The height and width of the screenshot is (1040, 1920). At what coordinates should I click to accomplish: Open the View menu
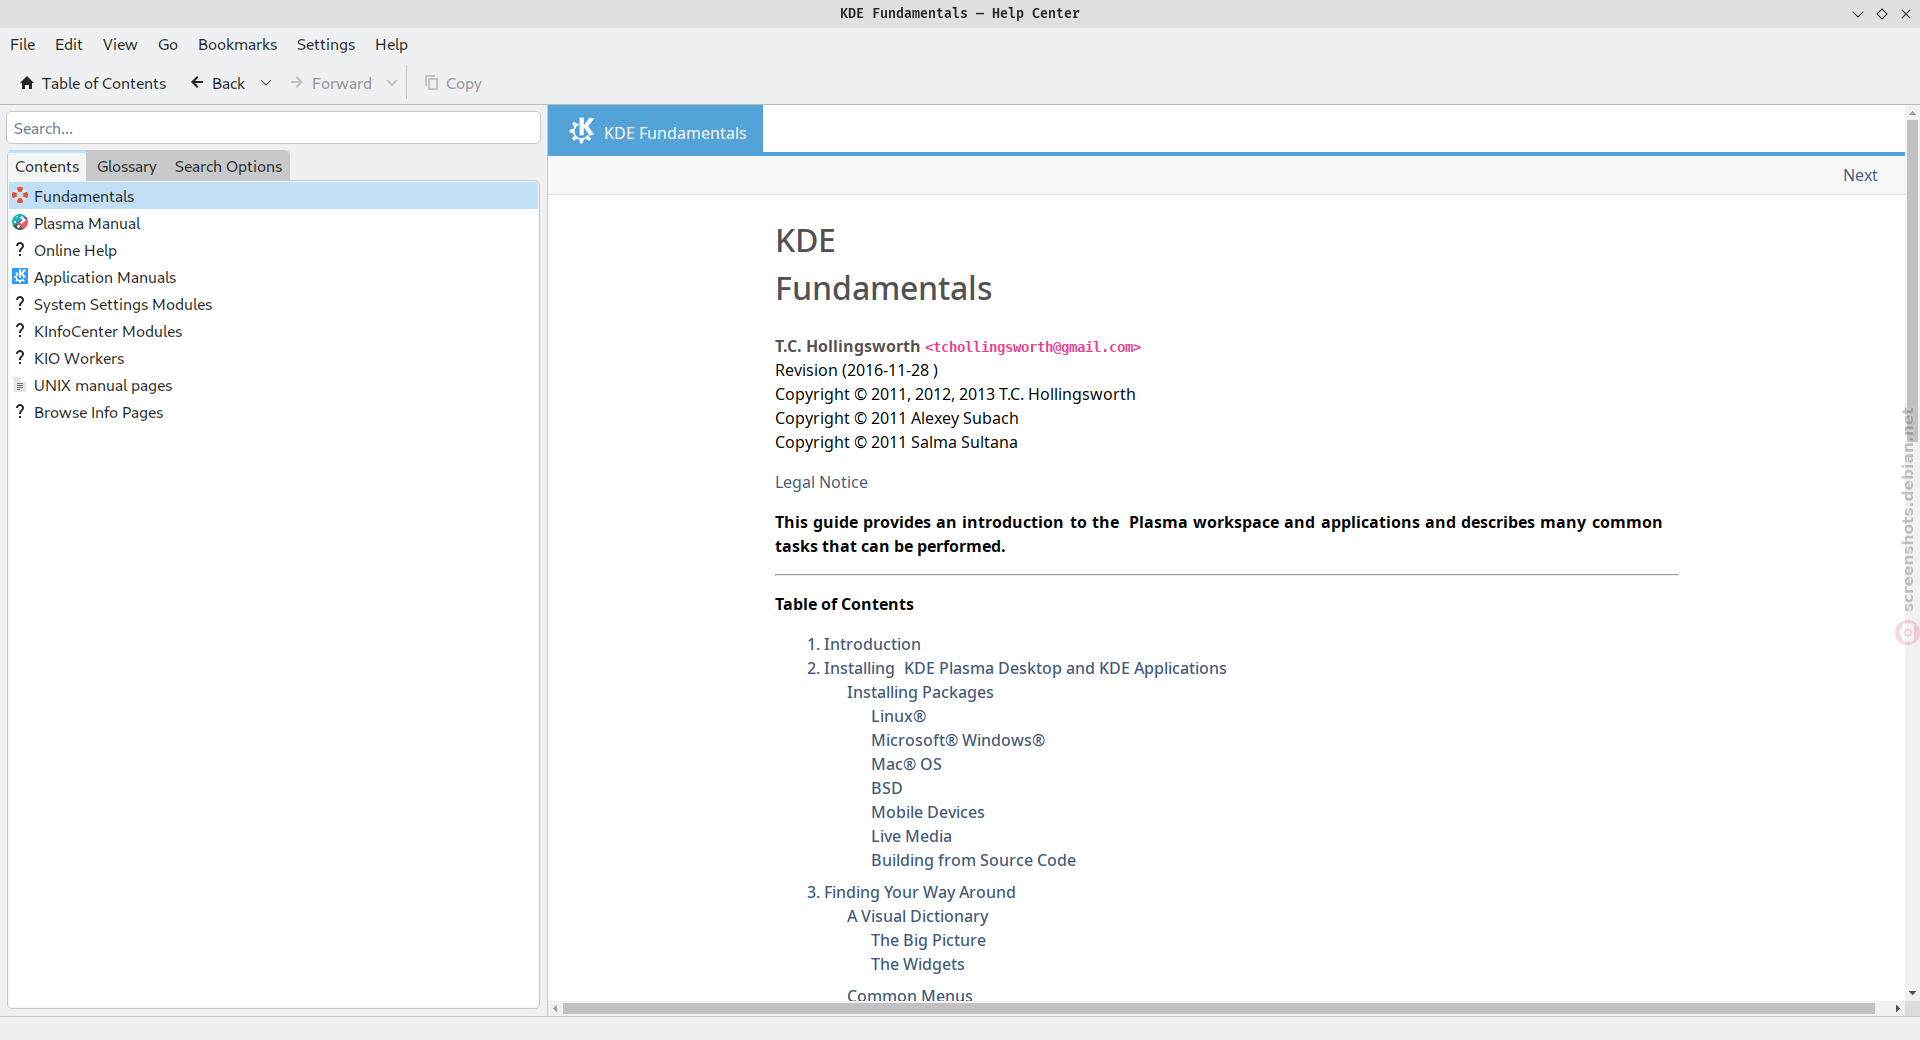[x=120, y=44]
